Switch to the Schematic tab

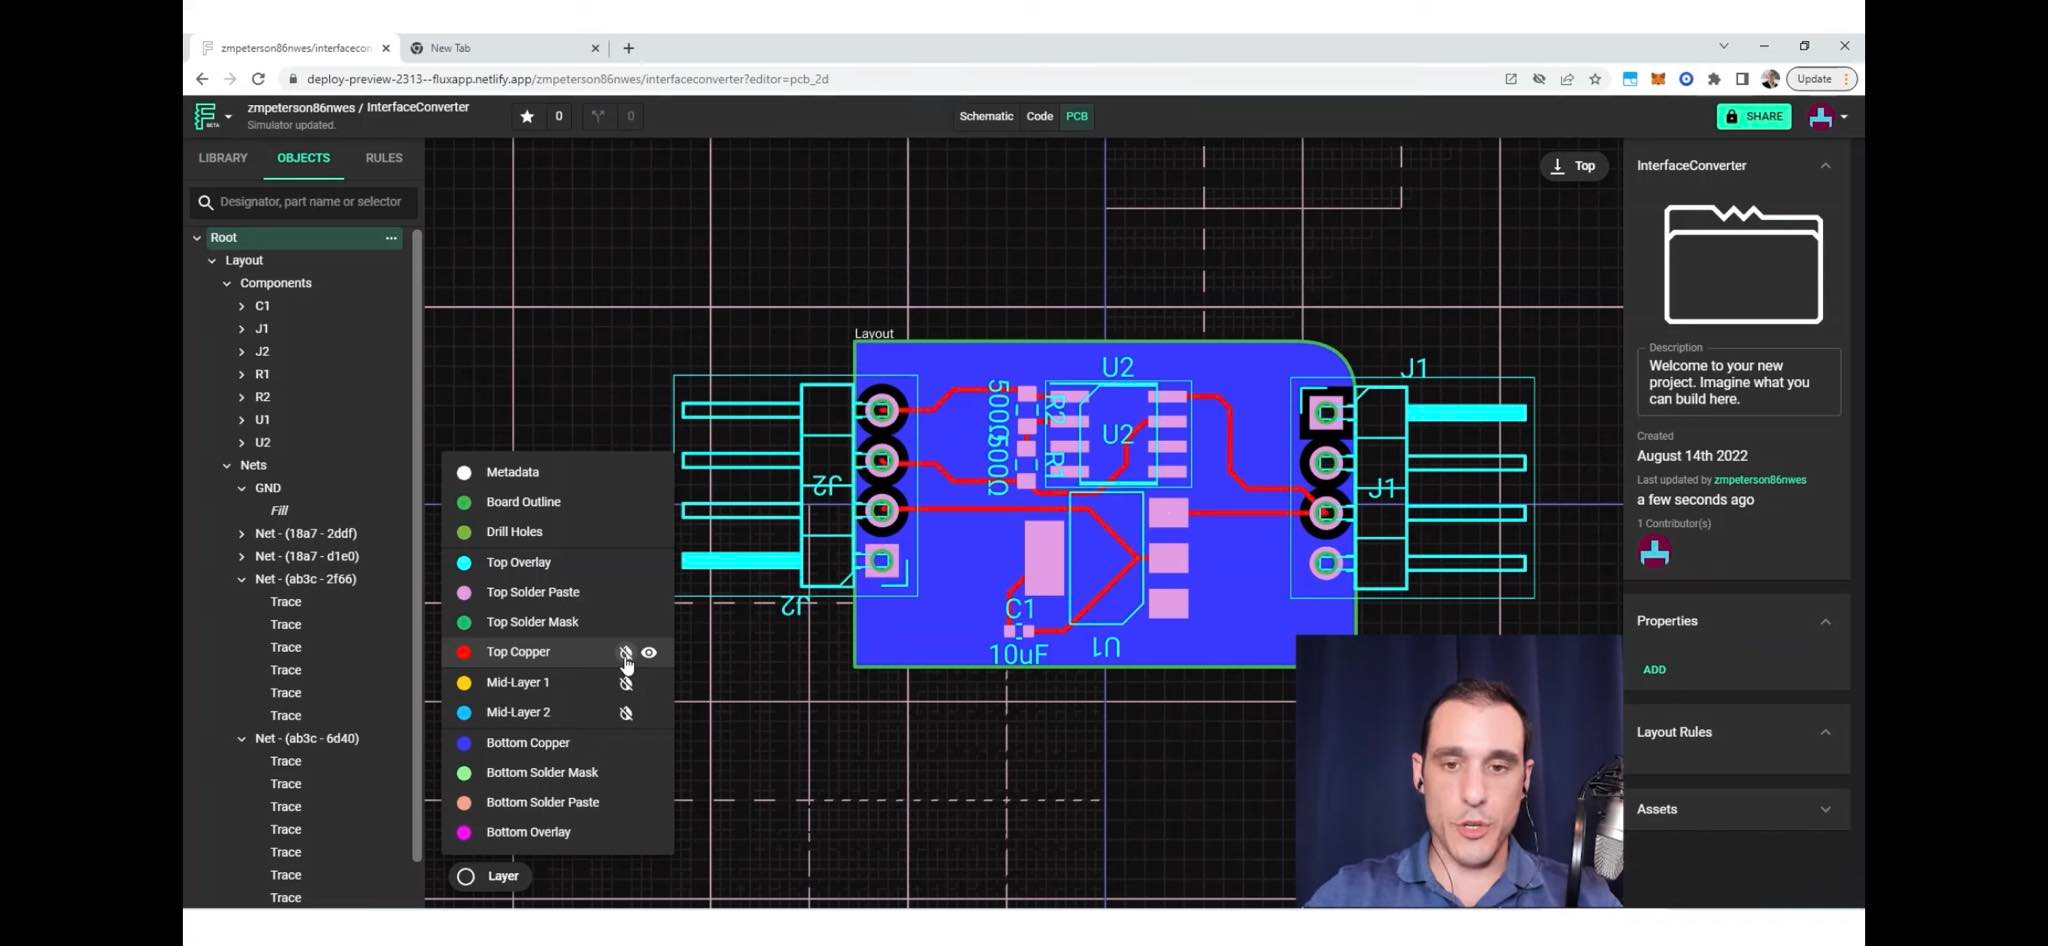pos(986,116)
